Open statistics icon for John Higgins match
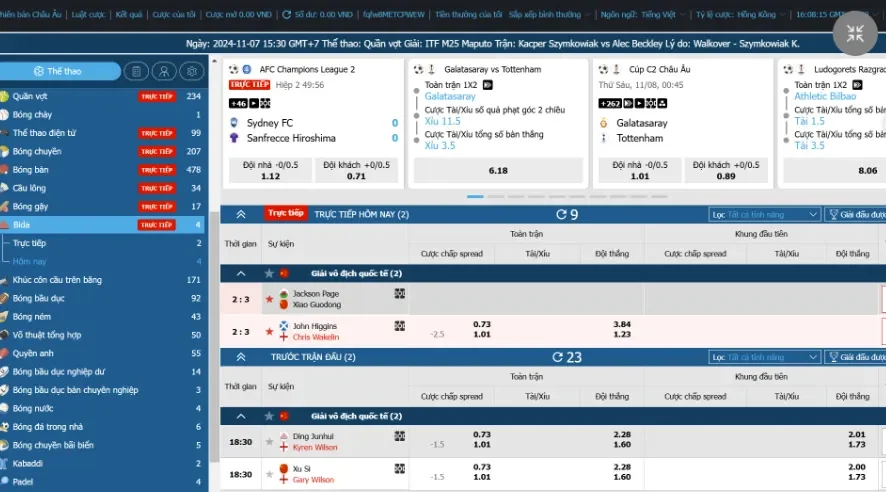This screenshot has width=886, height=492. point(400,326)
